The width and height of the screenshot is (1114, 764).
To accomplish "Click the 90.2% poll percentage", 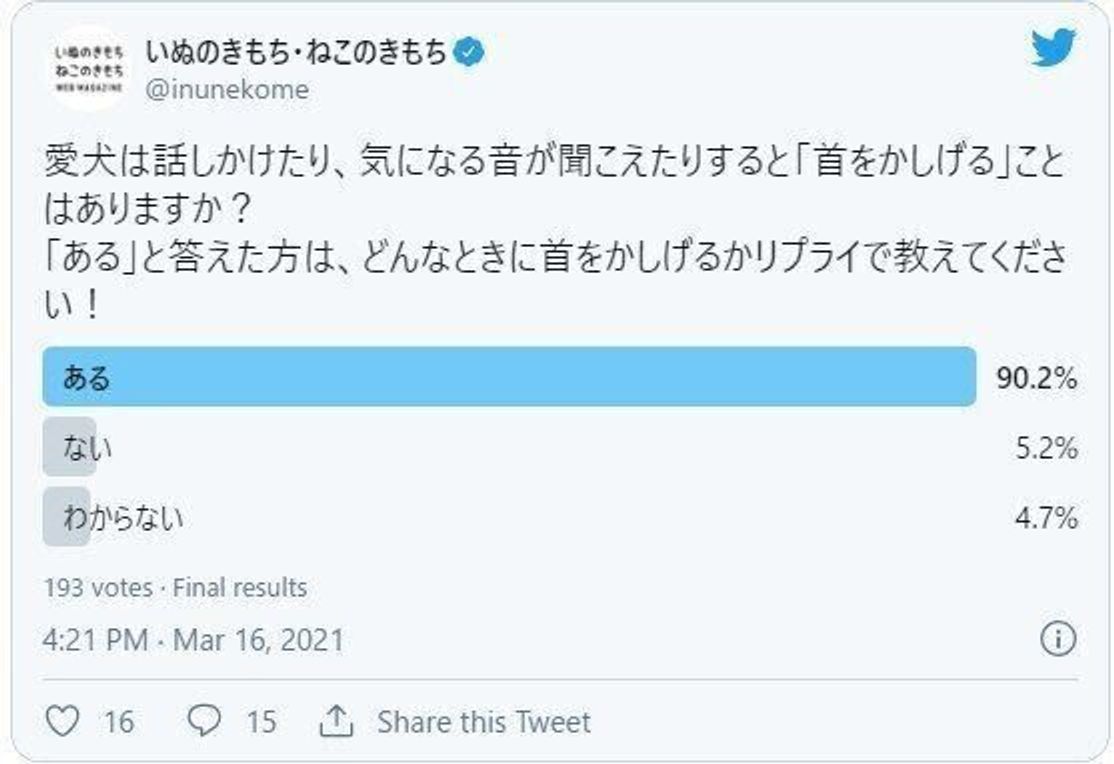I will click(x=1036, y=378).
